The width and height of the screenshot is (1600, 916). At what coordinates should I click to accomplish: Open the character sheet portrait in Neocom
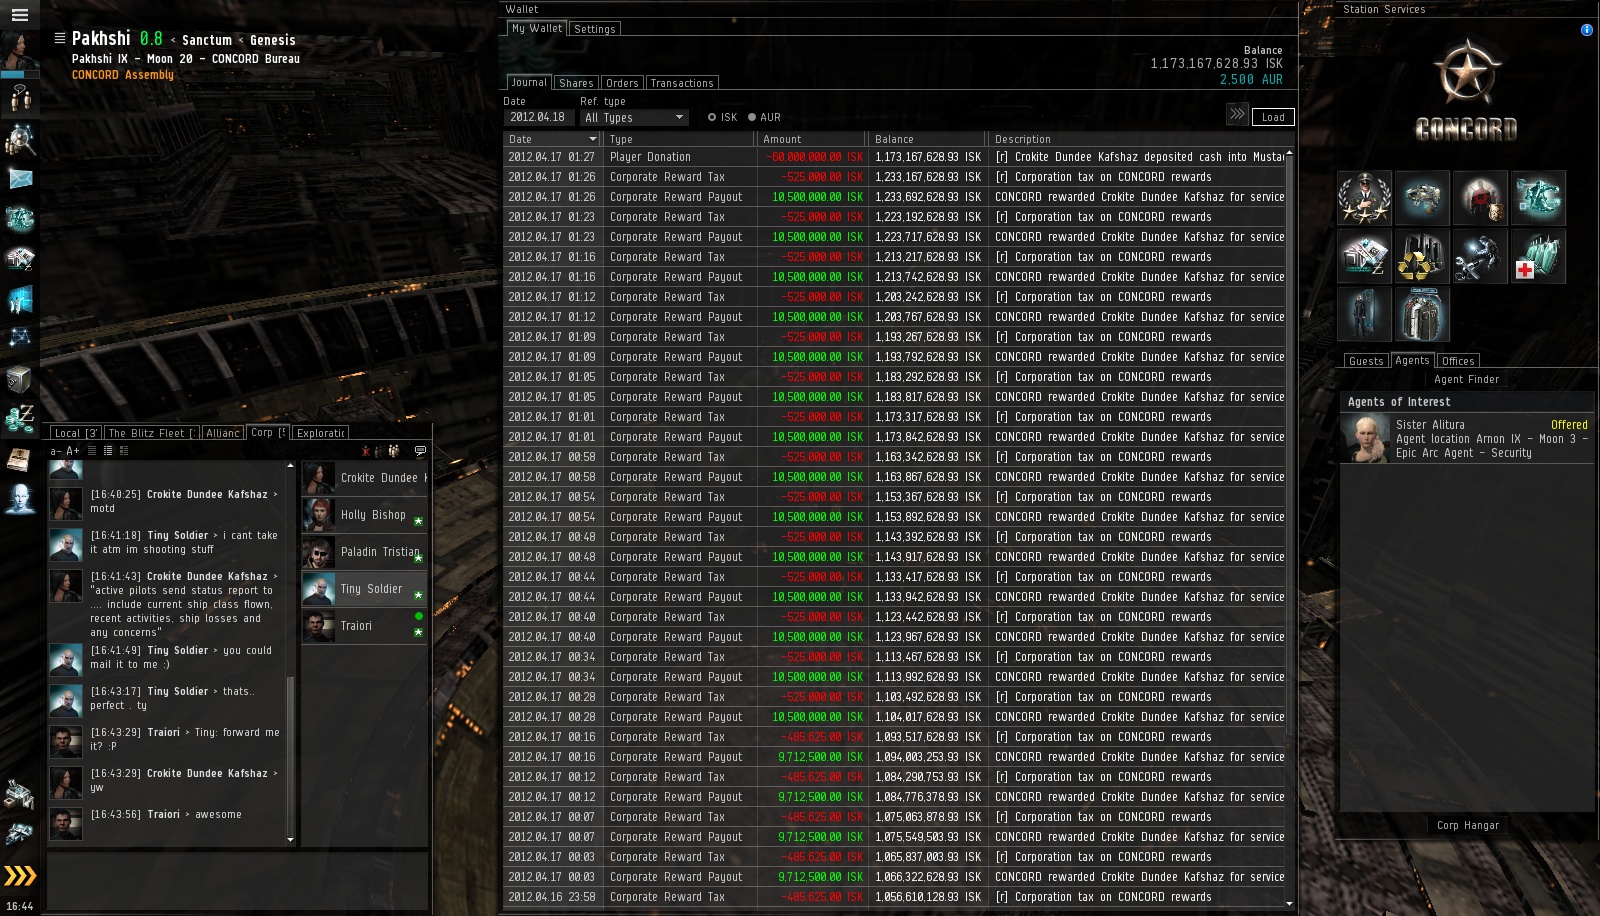19,50
